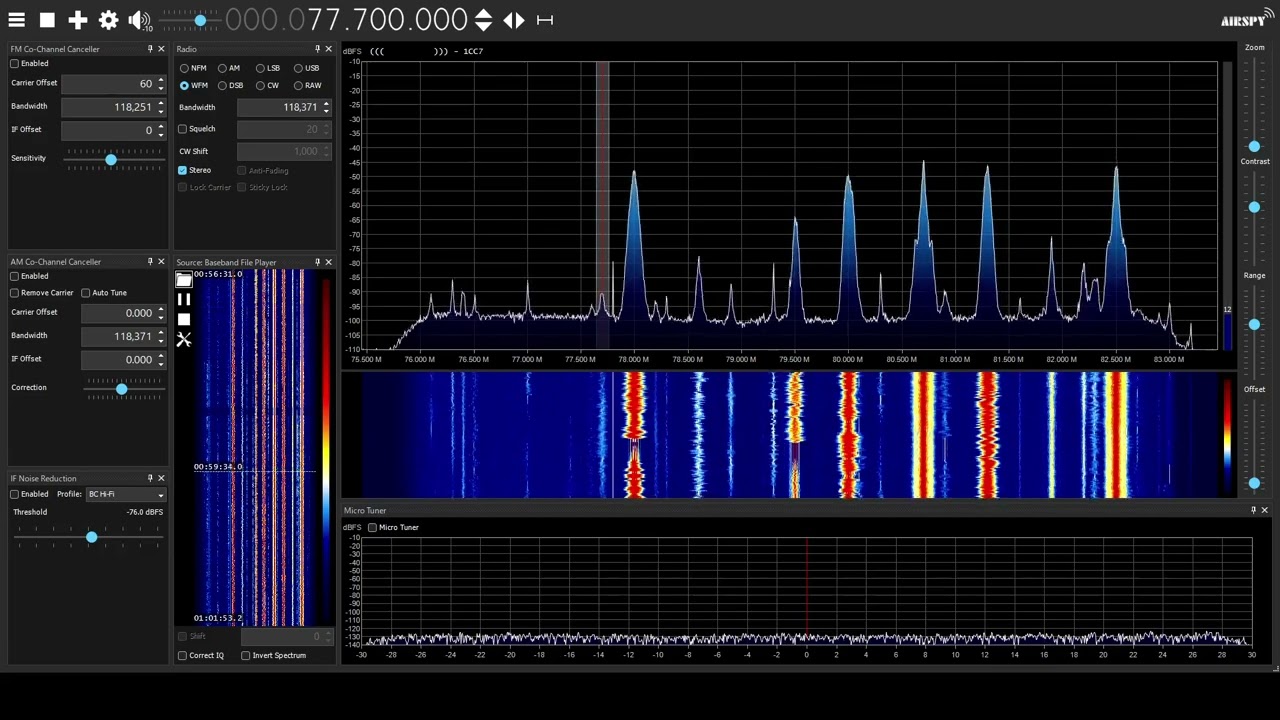Click the 77.700.000 frequency display
The image size is (1280, 720).
346,20
